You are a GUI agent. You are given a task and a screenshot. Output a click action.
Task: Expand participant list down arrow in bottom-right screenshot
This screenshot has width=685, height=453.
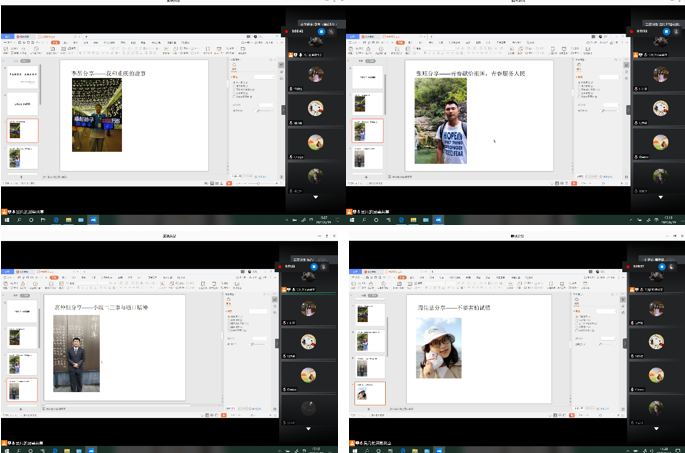658,428
